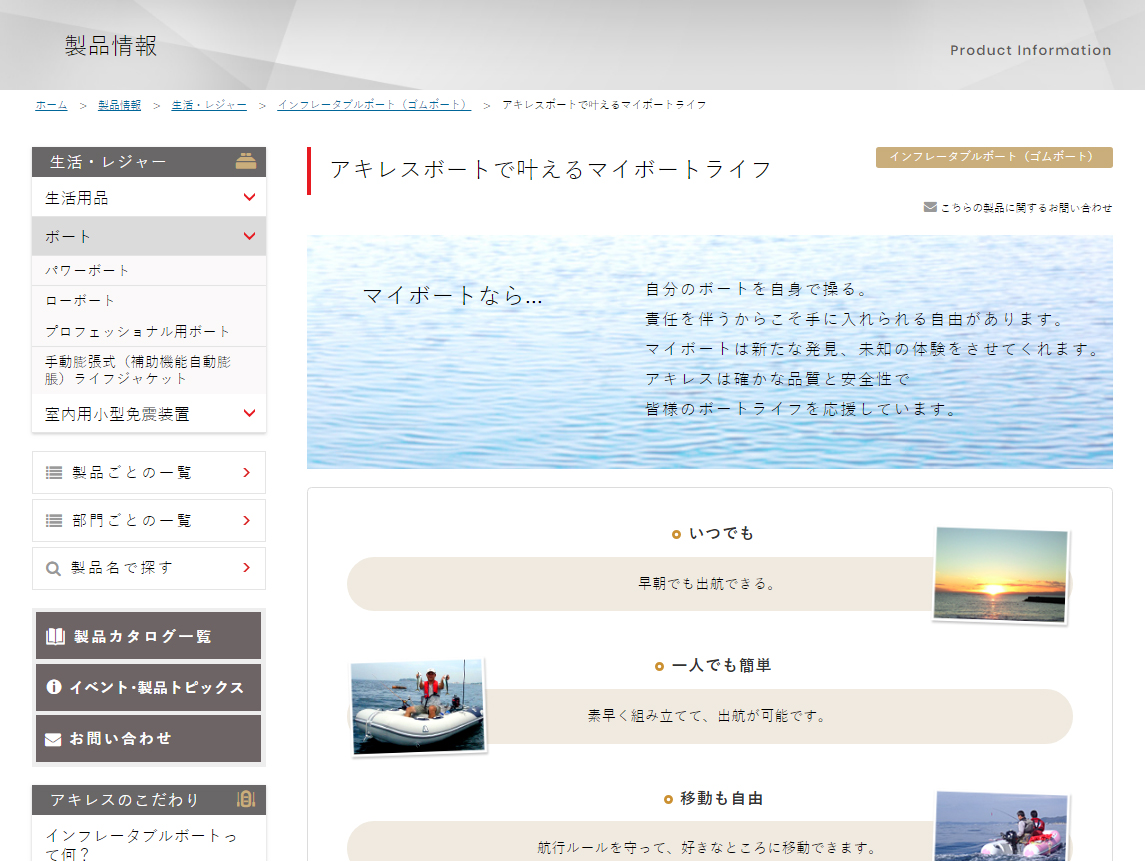1145x862 pixels.
Task: Click the アキレスボートで叶えるマイボートライフ heading
Action: [551, 169]
